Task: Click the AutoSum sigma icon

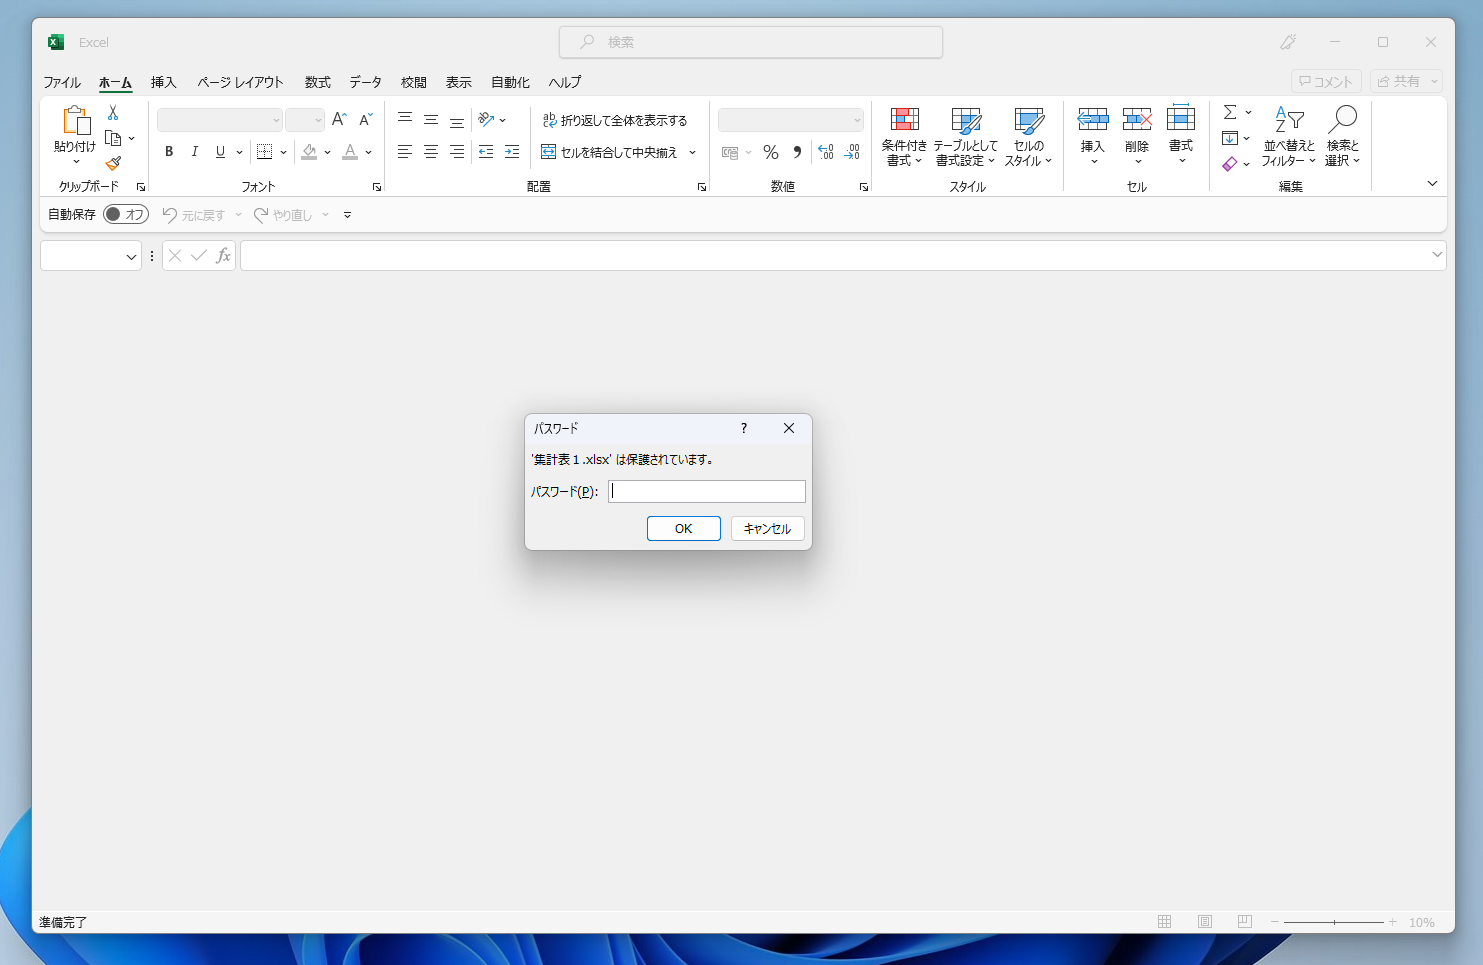Action: (x=1230, y=112)
